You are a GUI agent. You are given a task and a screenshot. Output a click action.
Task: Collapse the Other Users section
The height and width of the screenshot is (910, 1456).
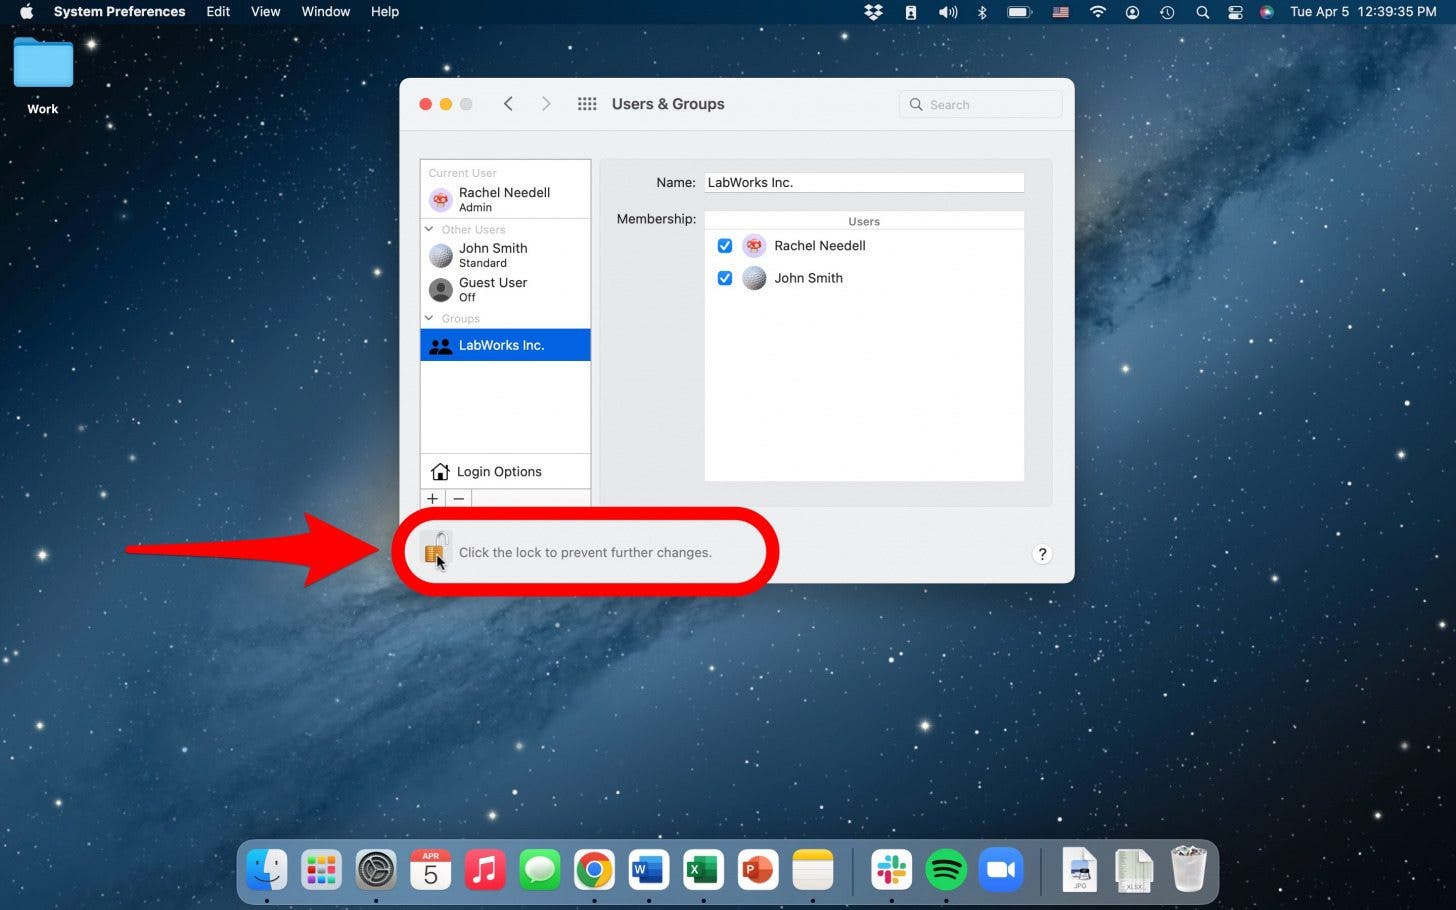(430, 230)
